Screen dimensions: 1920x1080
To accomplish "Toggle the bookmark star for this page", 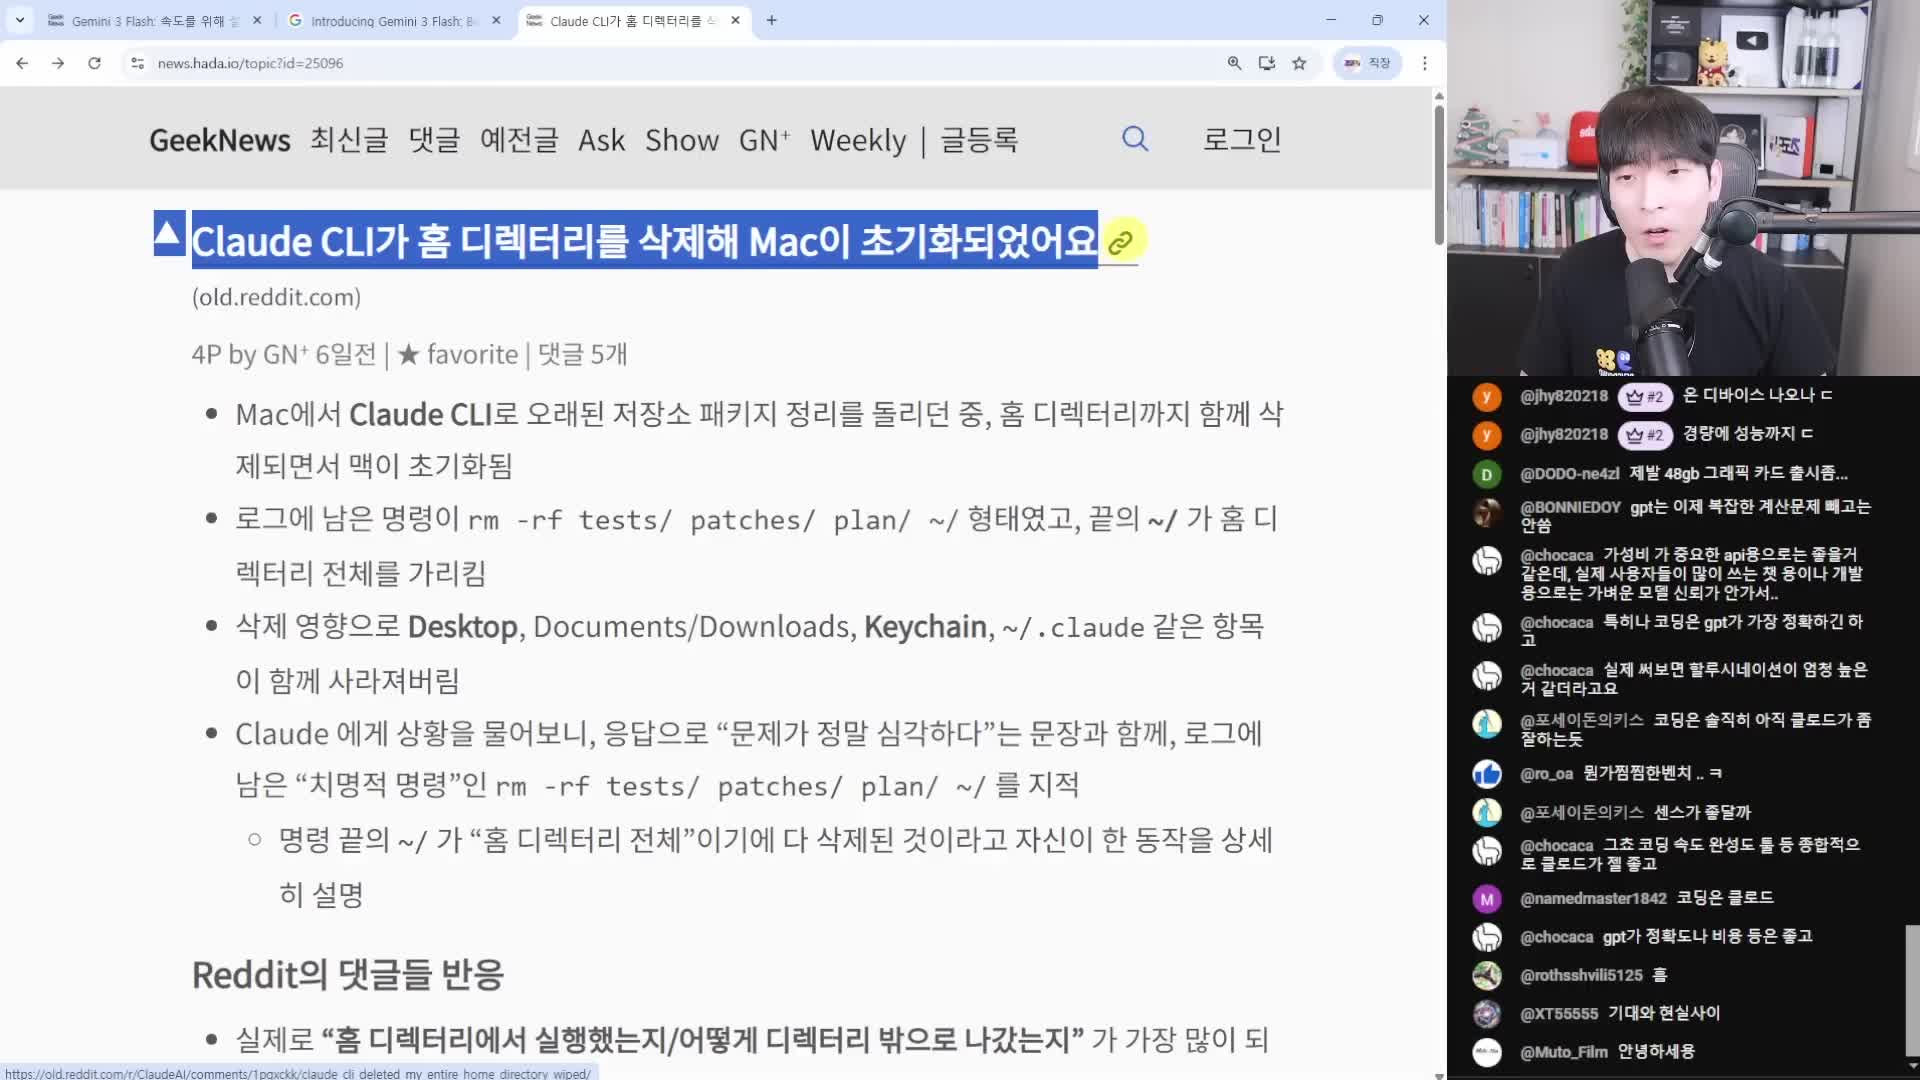I will pyautogui.click(x=1299, y=63).
